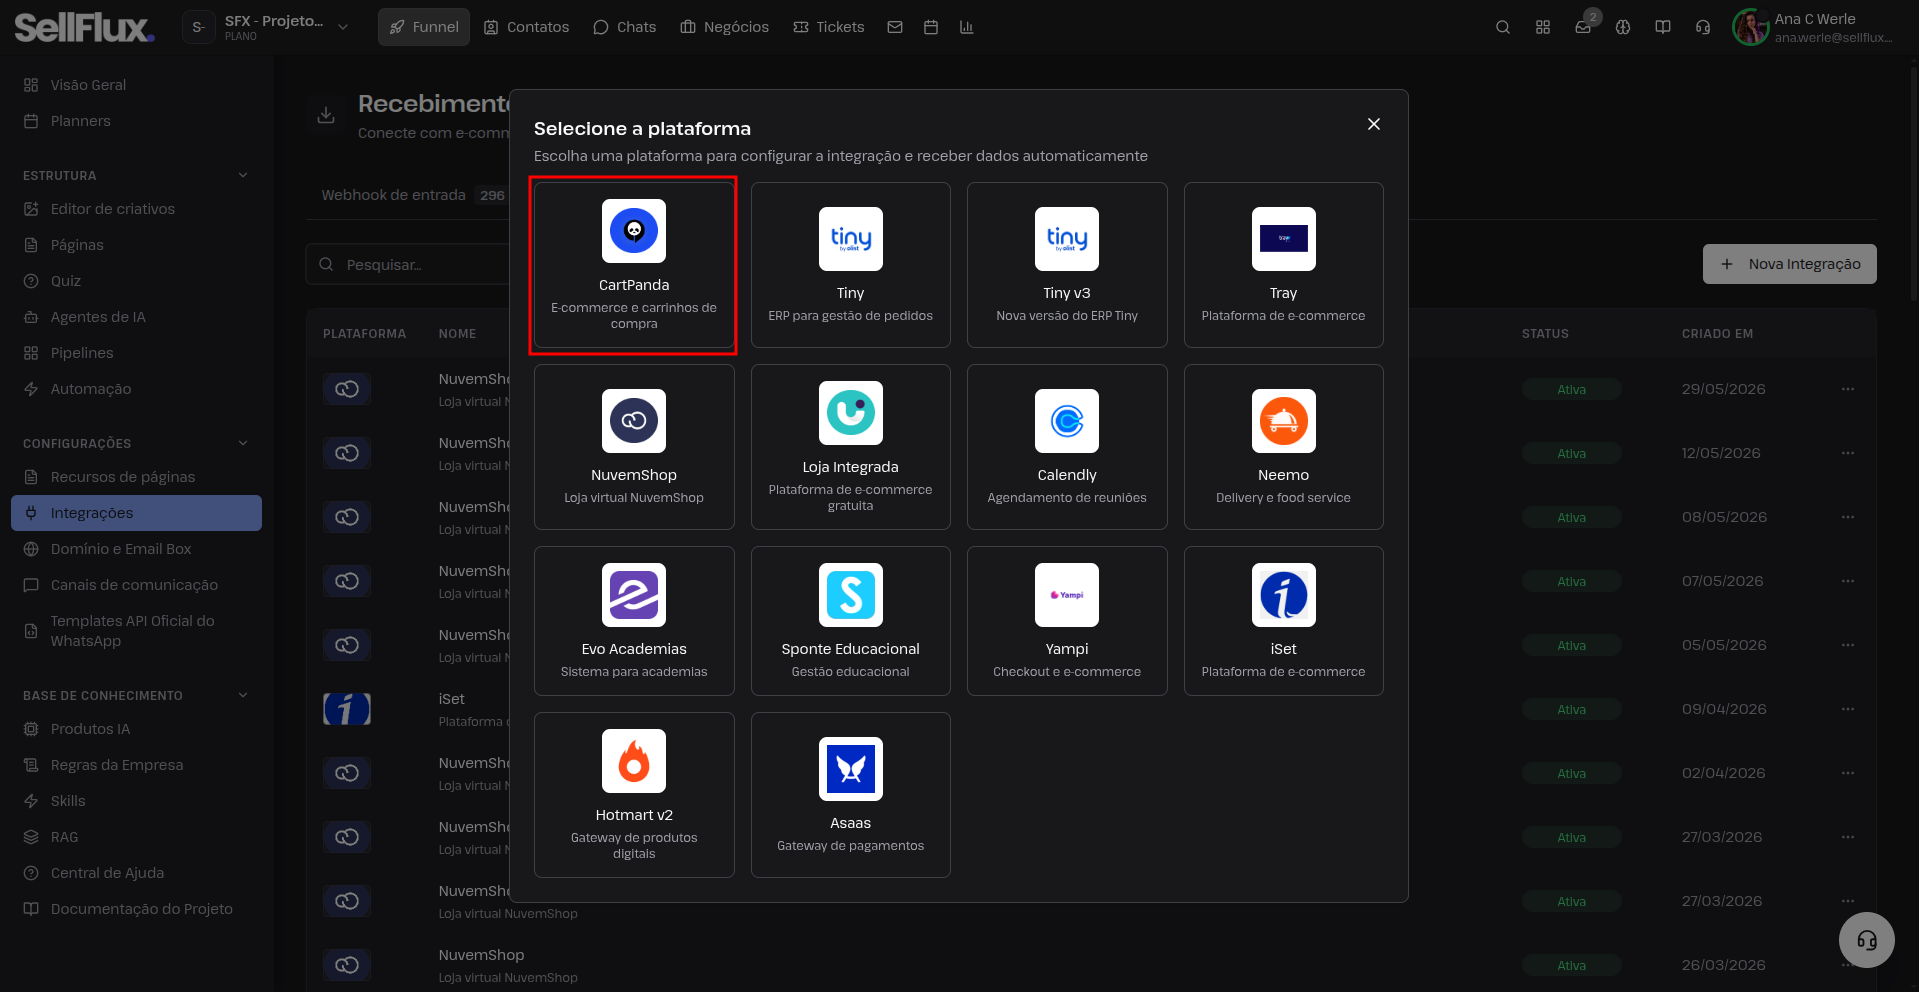Viewport: 1919px width, 992px height.
Task: Open row options for 07/05/2026 integration
Action: point(1848,581)
